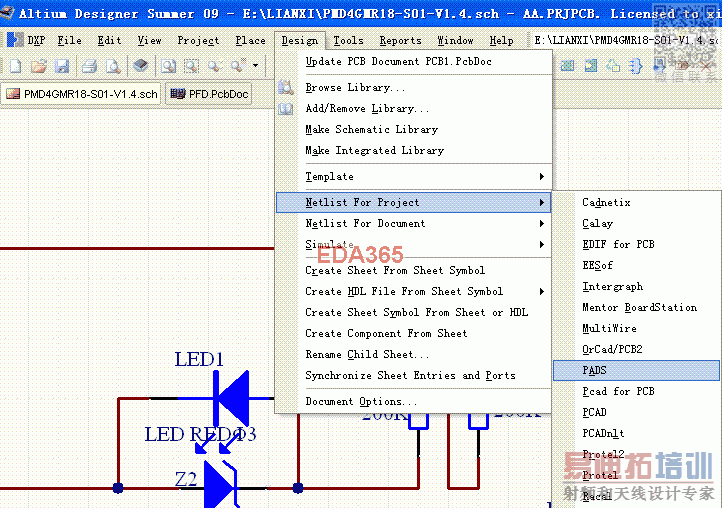The image size is (722, 508).
Task: Open the Tools menu
Action: tap(348, 41)
